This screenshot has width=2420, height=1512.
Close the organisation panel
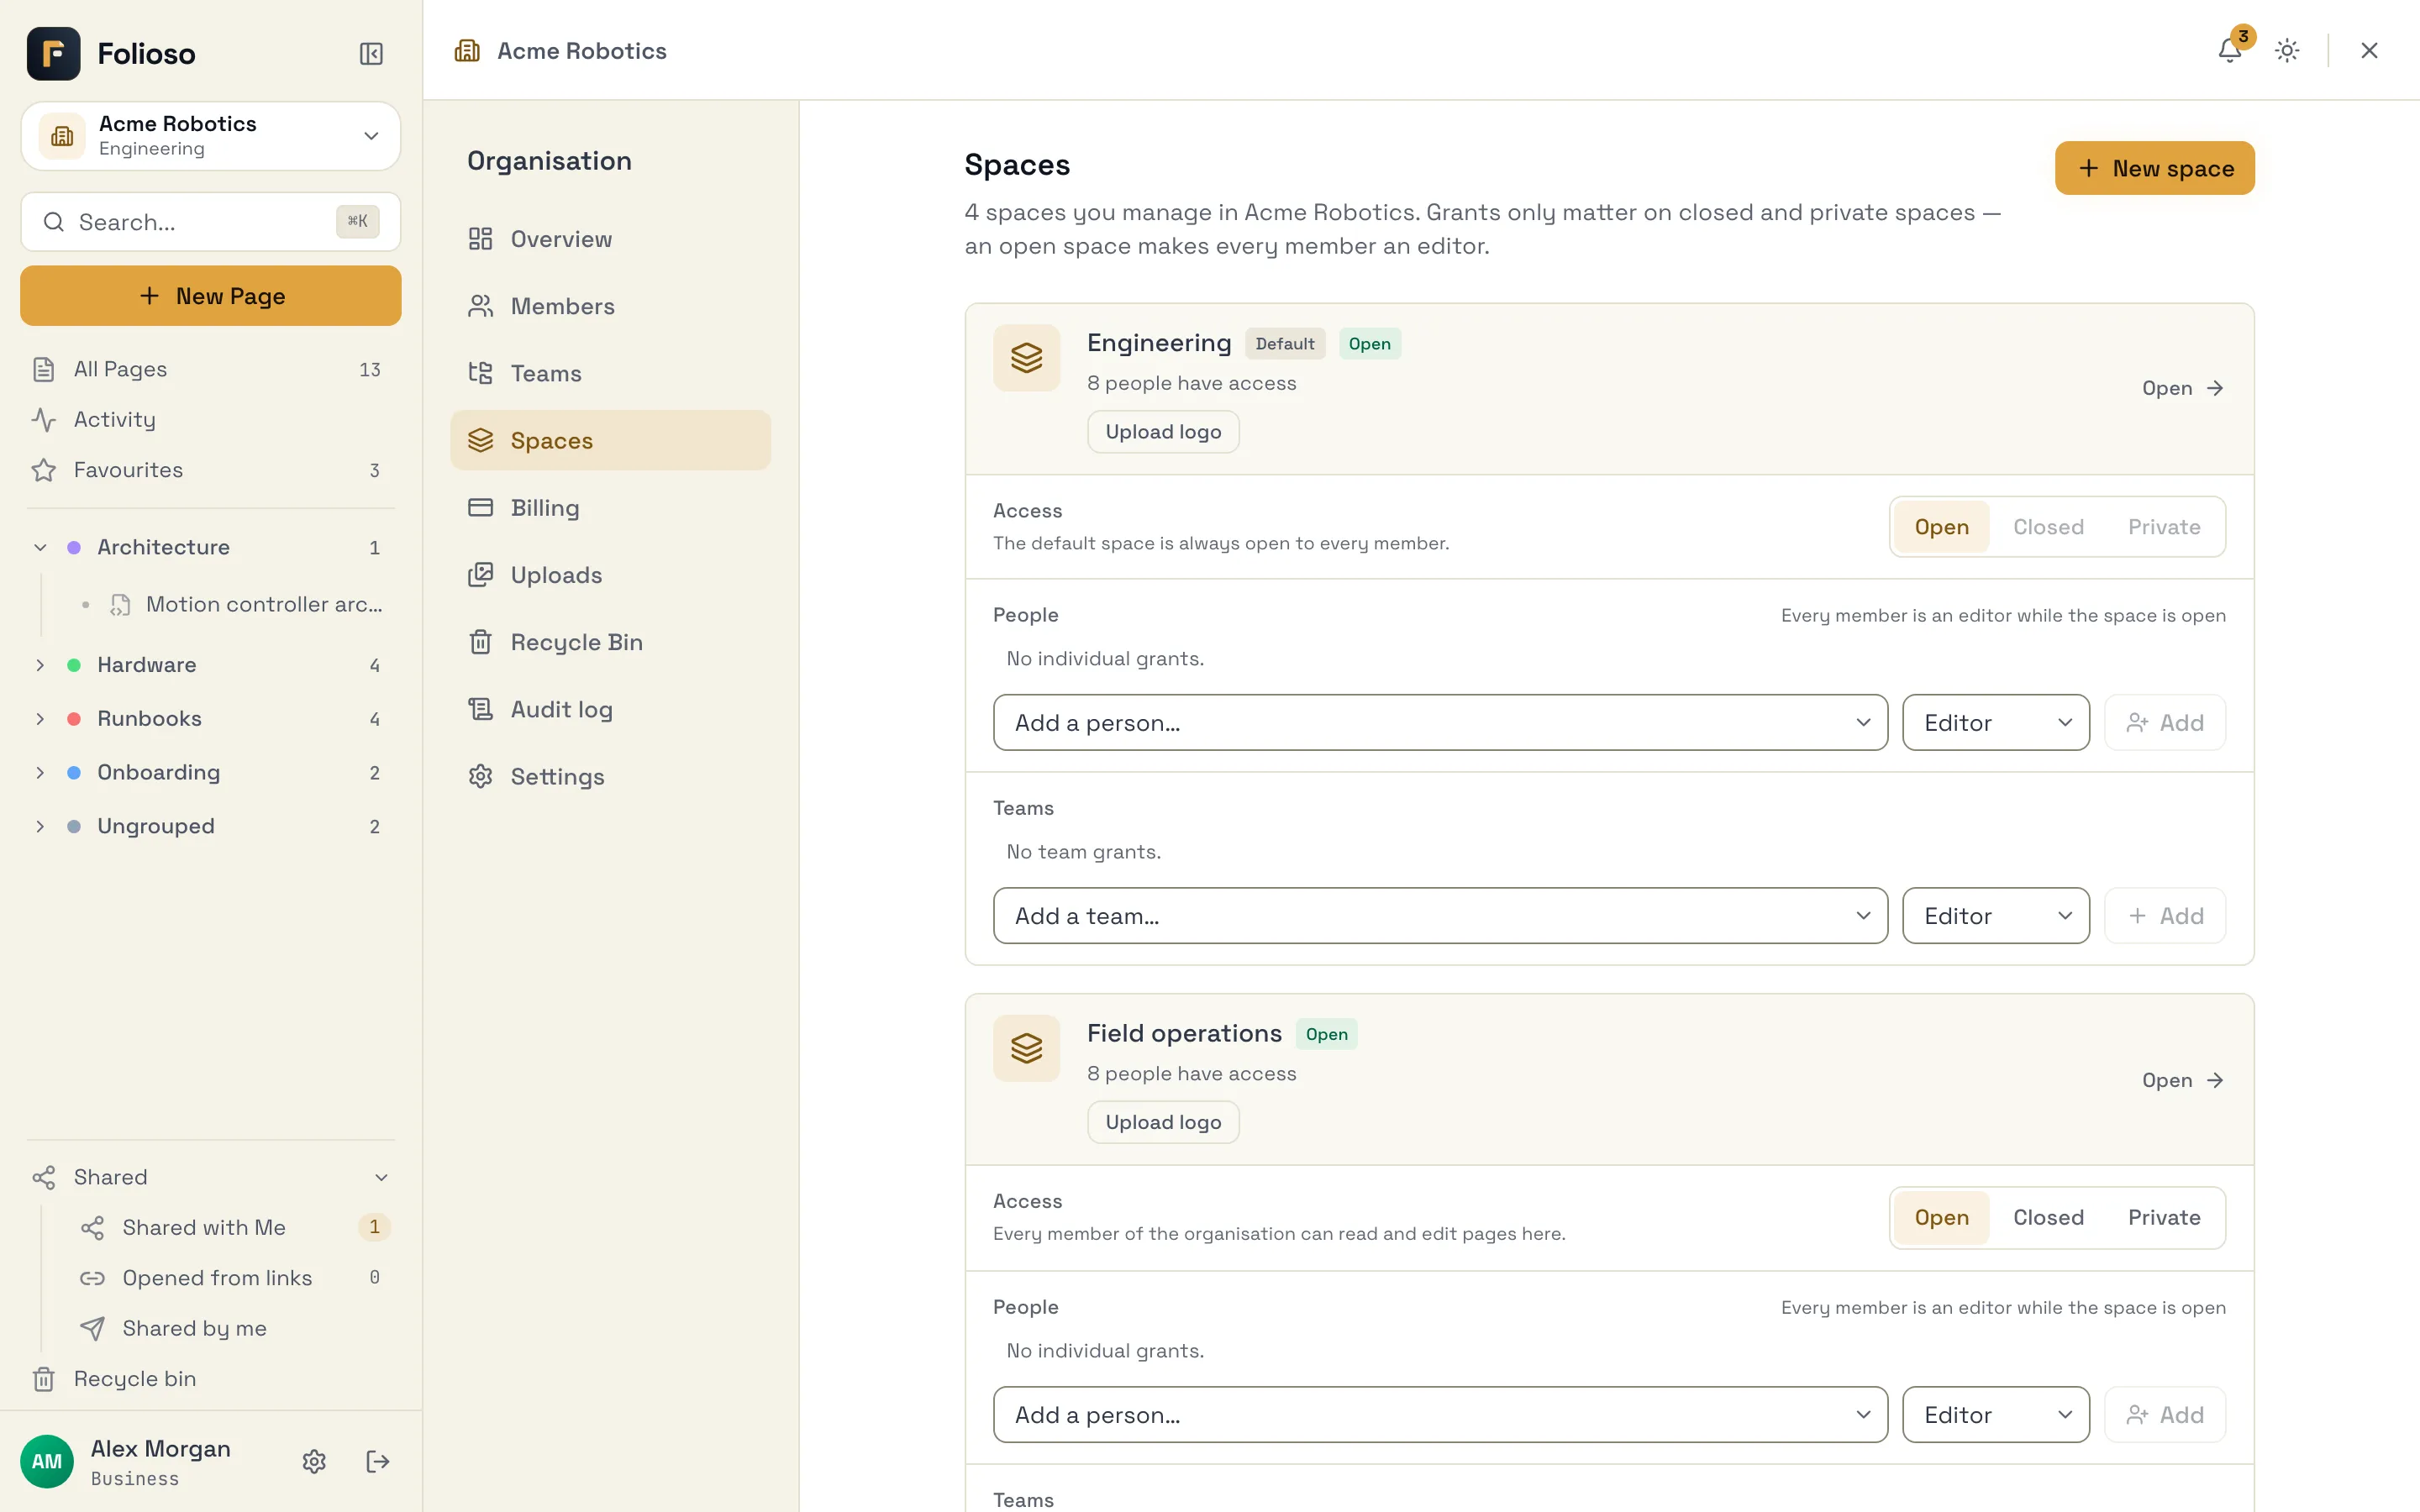pyautogui.click(x=2369, y=50)
